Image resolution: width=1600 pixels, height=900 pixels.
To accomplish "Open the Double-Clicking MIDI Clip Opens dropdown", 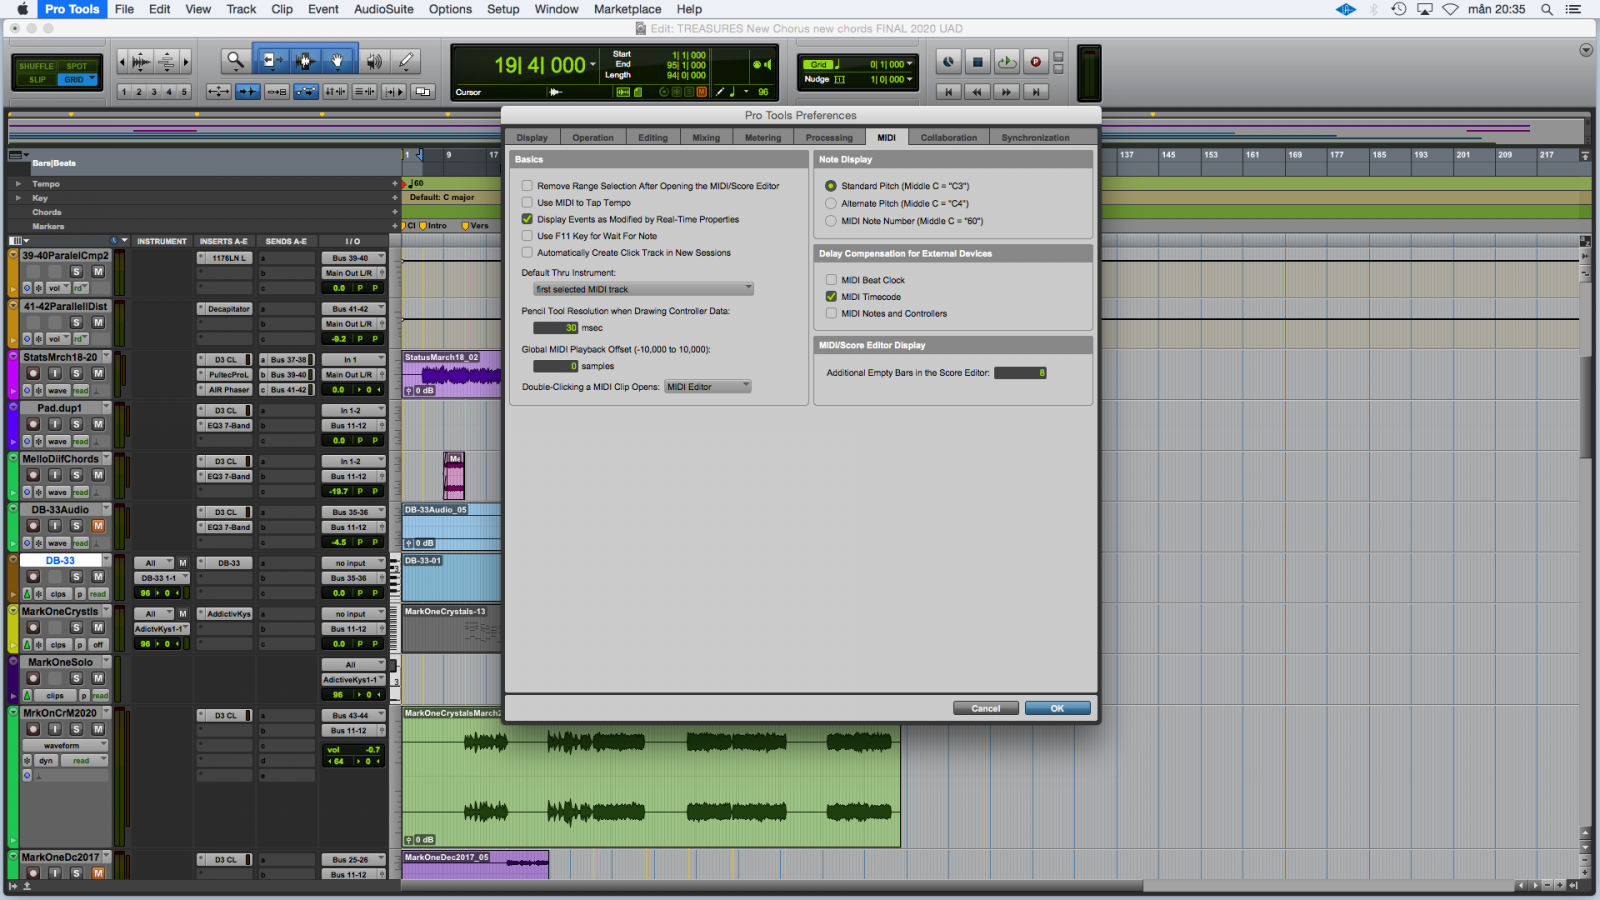I will 707,387.
